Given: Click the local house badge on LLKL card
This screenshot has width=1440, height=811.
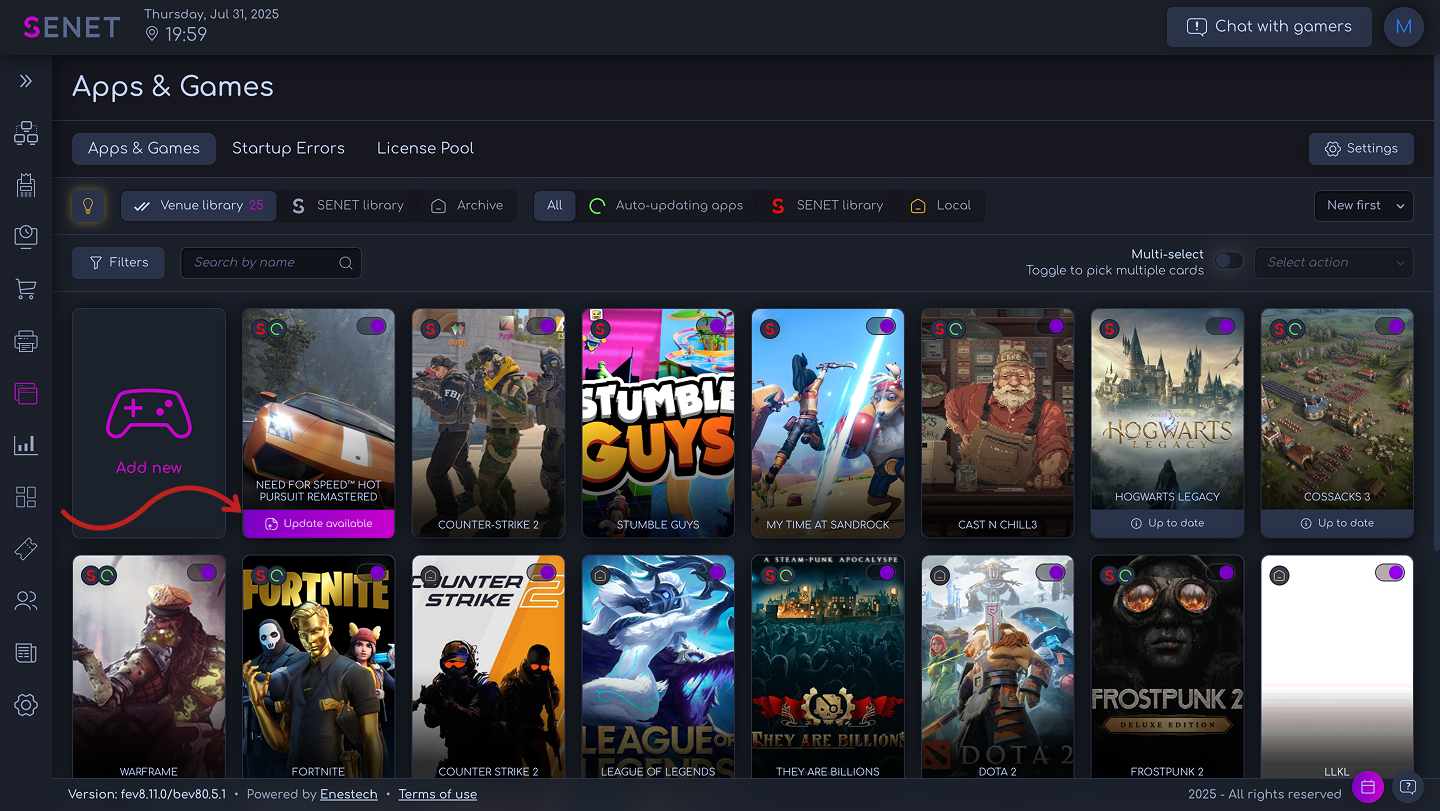Looking at the screenshot, I should point(1279,575).
